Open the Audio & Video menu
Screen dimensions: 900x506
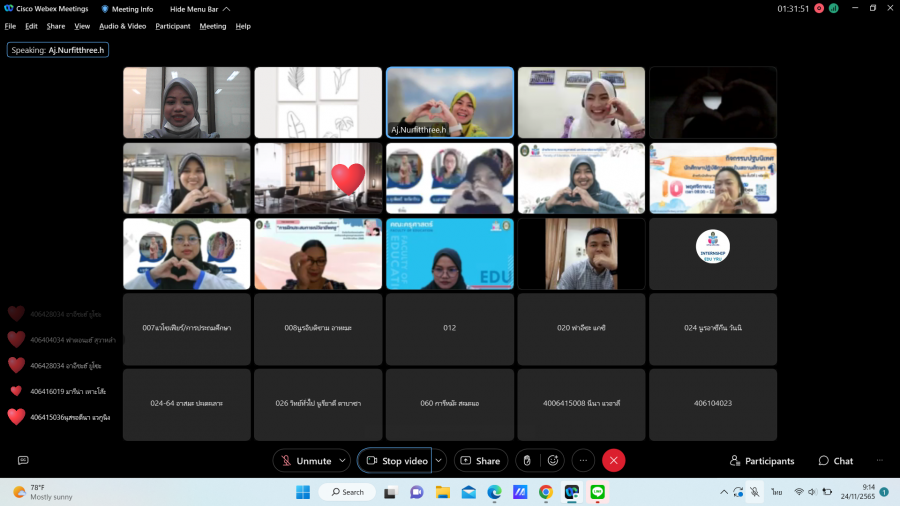122,26
